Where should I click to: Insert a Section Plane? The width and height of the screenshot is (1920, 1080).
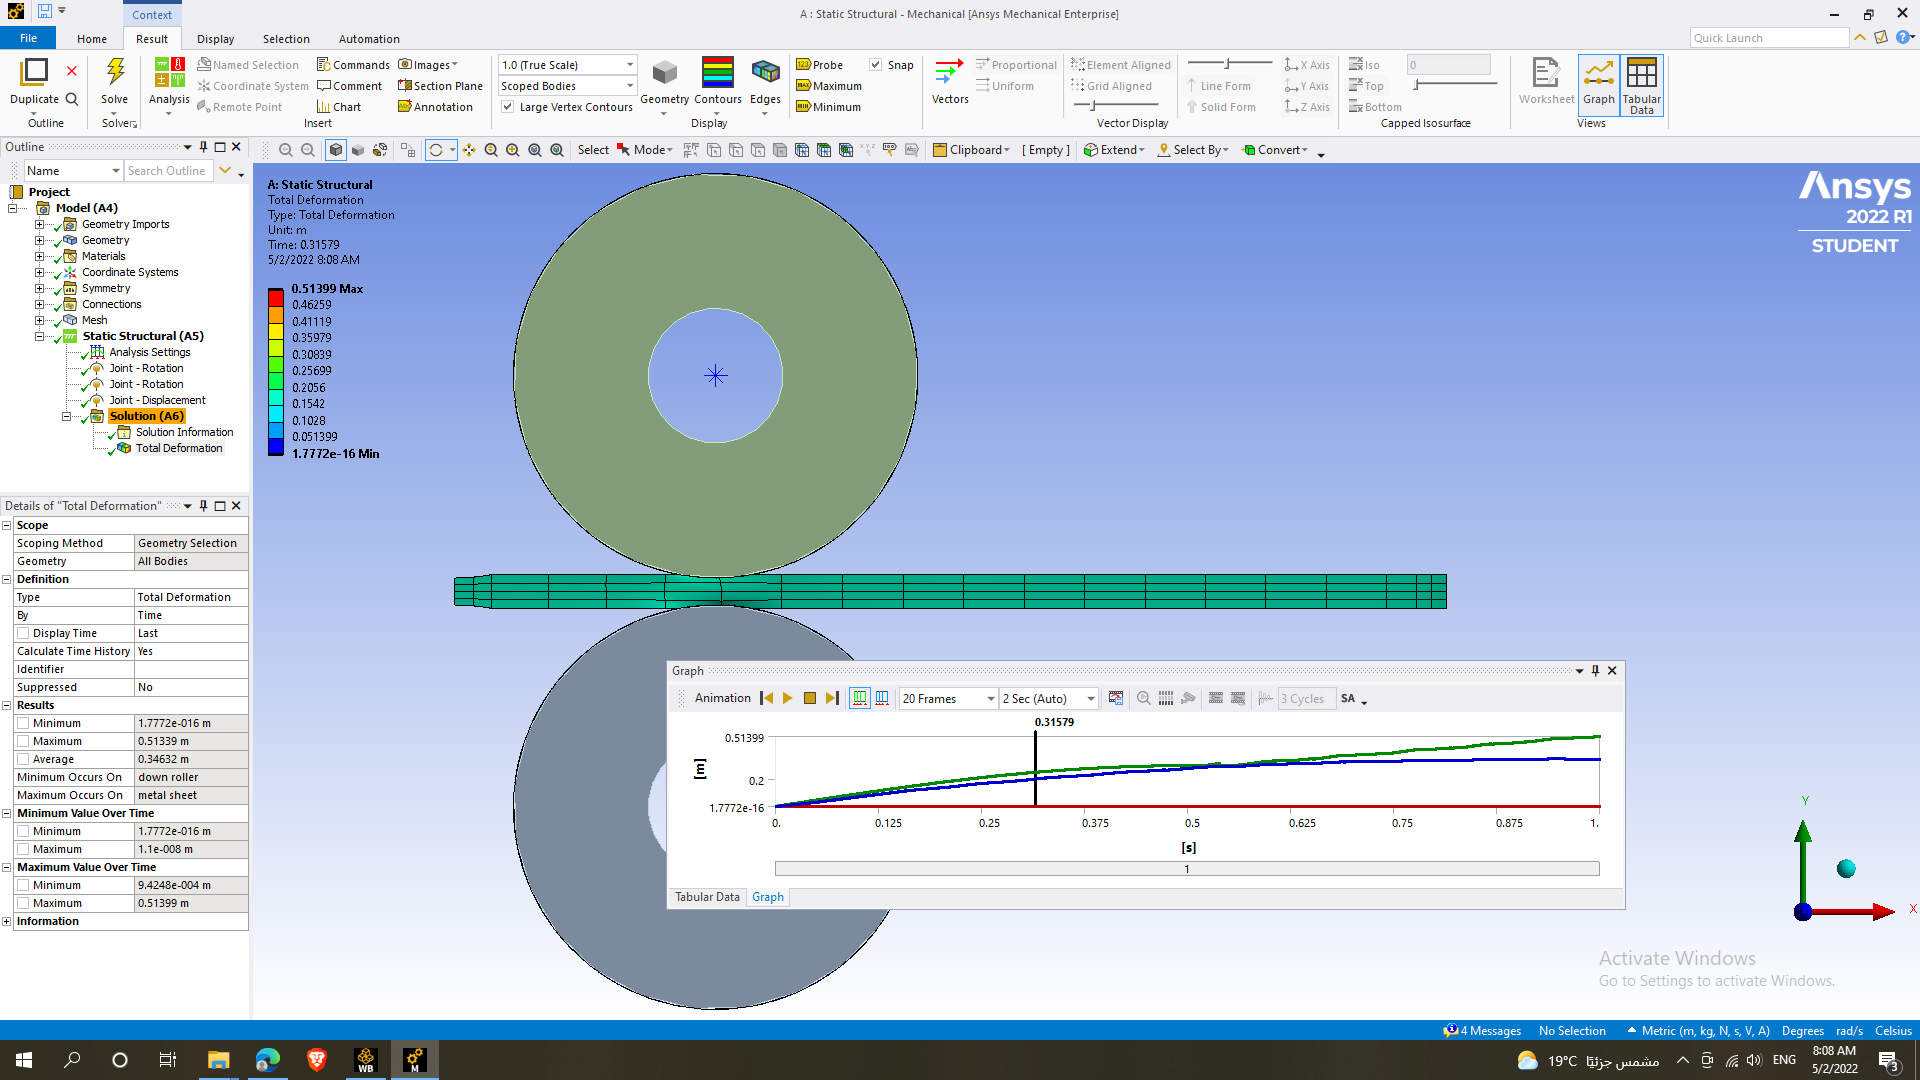pyautogui.click(x=440, y=86)
